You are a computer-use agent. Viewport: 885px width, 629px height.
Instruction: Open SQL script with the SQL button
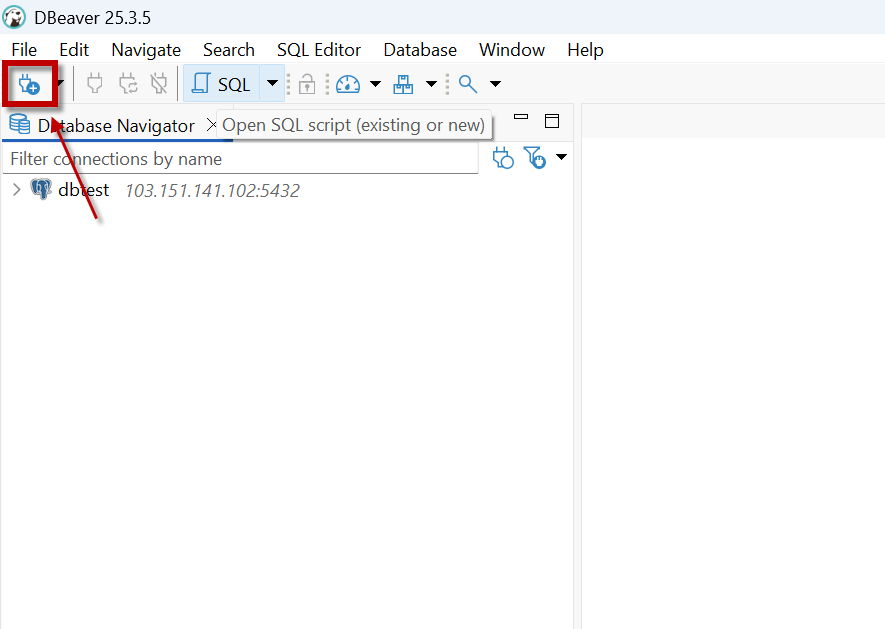221,85
